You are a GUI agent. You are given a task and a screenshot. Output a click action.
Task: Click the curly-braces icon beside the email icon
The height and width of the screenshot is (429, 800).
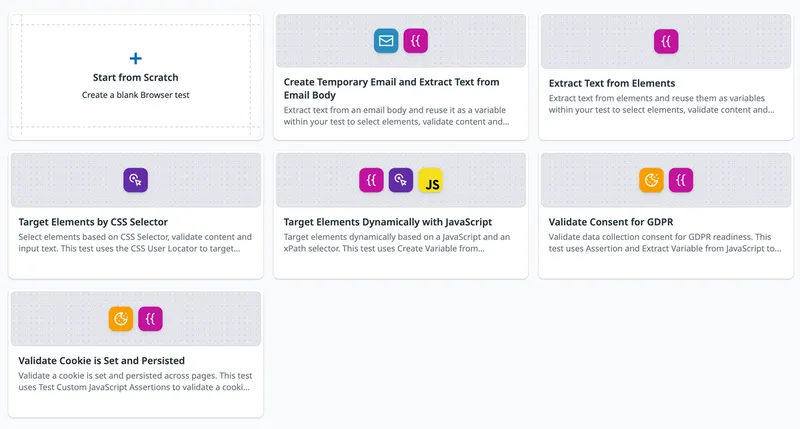tap(415, 41)
